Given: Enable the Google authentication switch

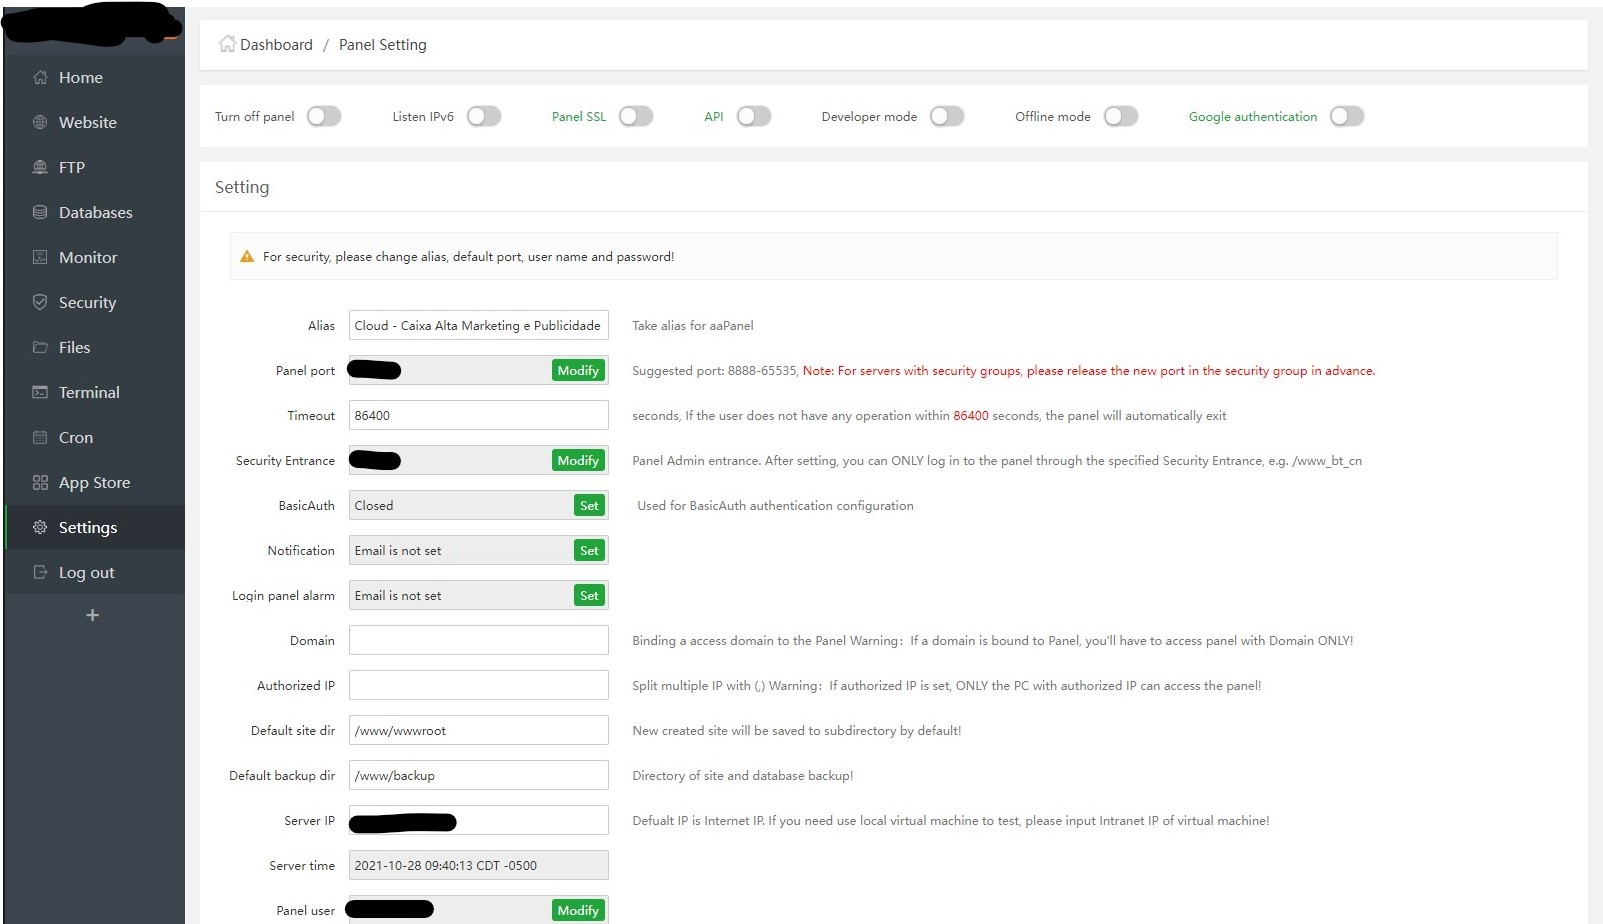Looking at the screenshot, I should 1347,116.
